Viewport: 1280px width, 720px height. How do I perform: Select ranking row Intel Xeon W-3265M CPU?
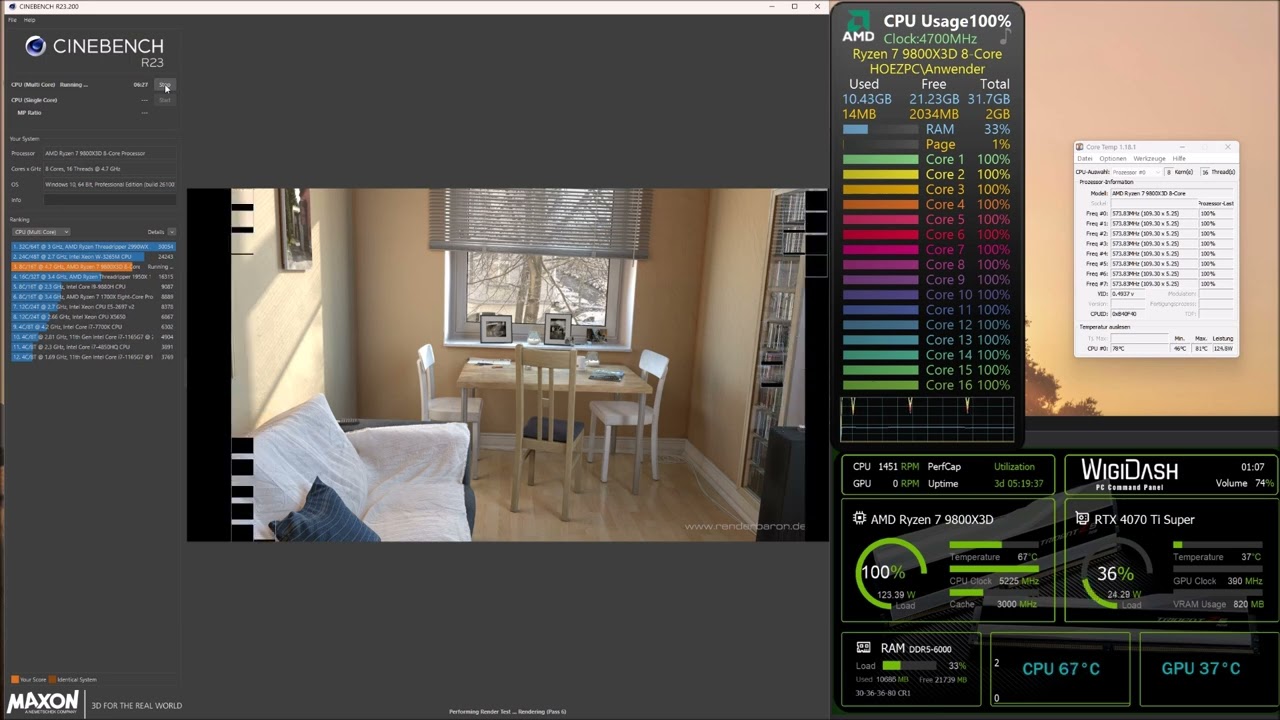[x=93, y=257]
